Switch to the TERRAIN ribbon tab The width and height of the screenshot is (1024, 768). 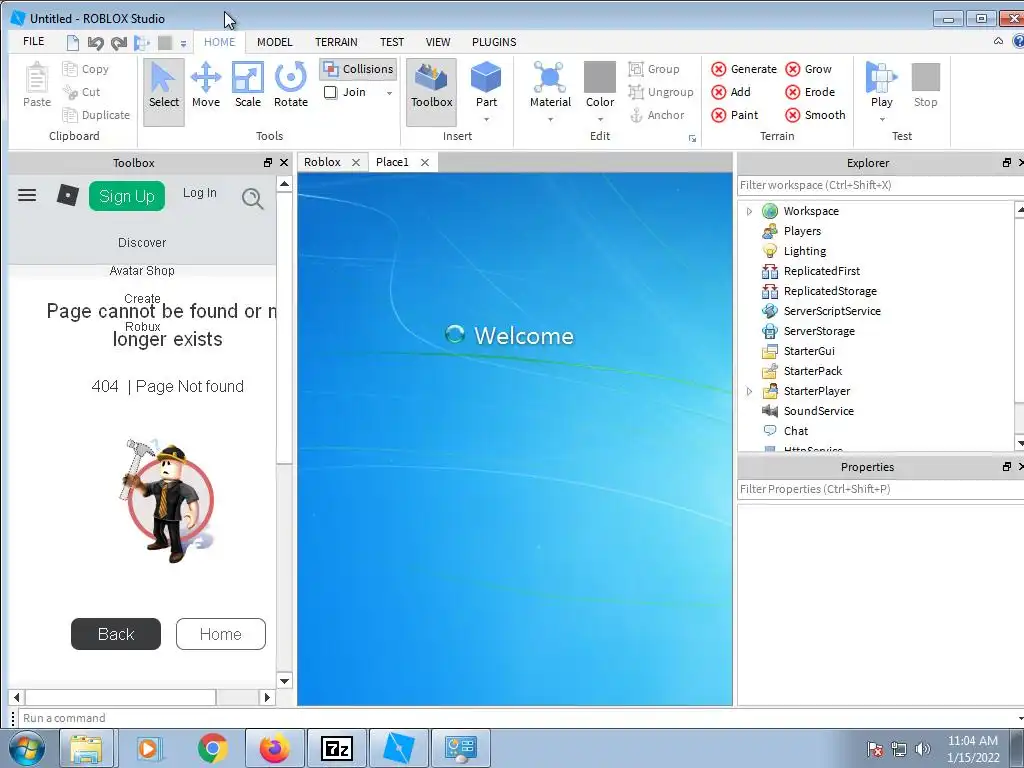(336, 42)
